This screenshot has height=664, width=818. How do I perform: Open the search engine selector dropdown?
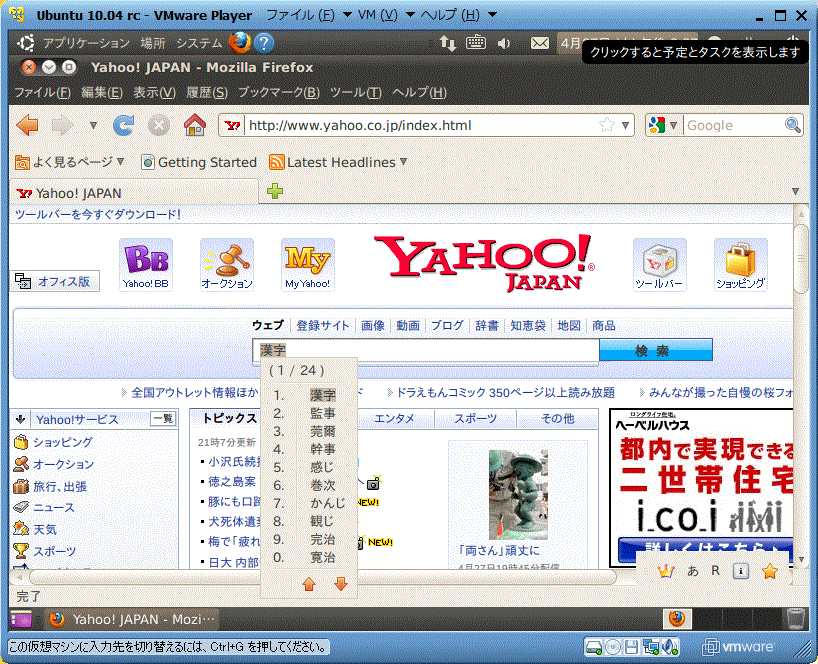coord(673,125)
